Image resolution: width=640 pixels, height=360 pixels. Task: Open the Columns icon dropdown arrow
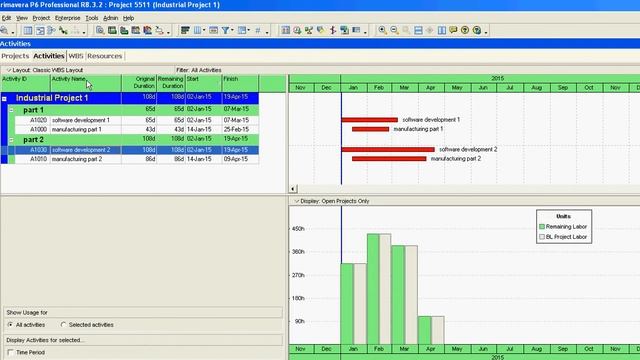pyautogui.click(x=204, y=30)
